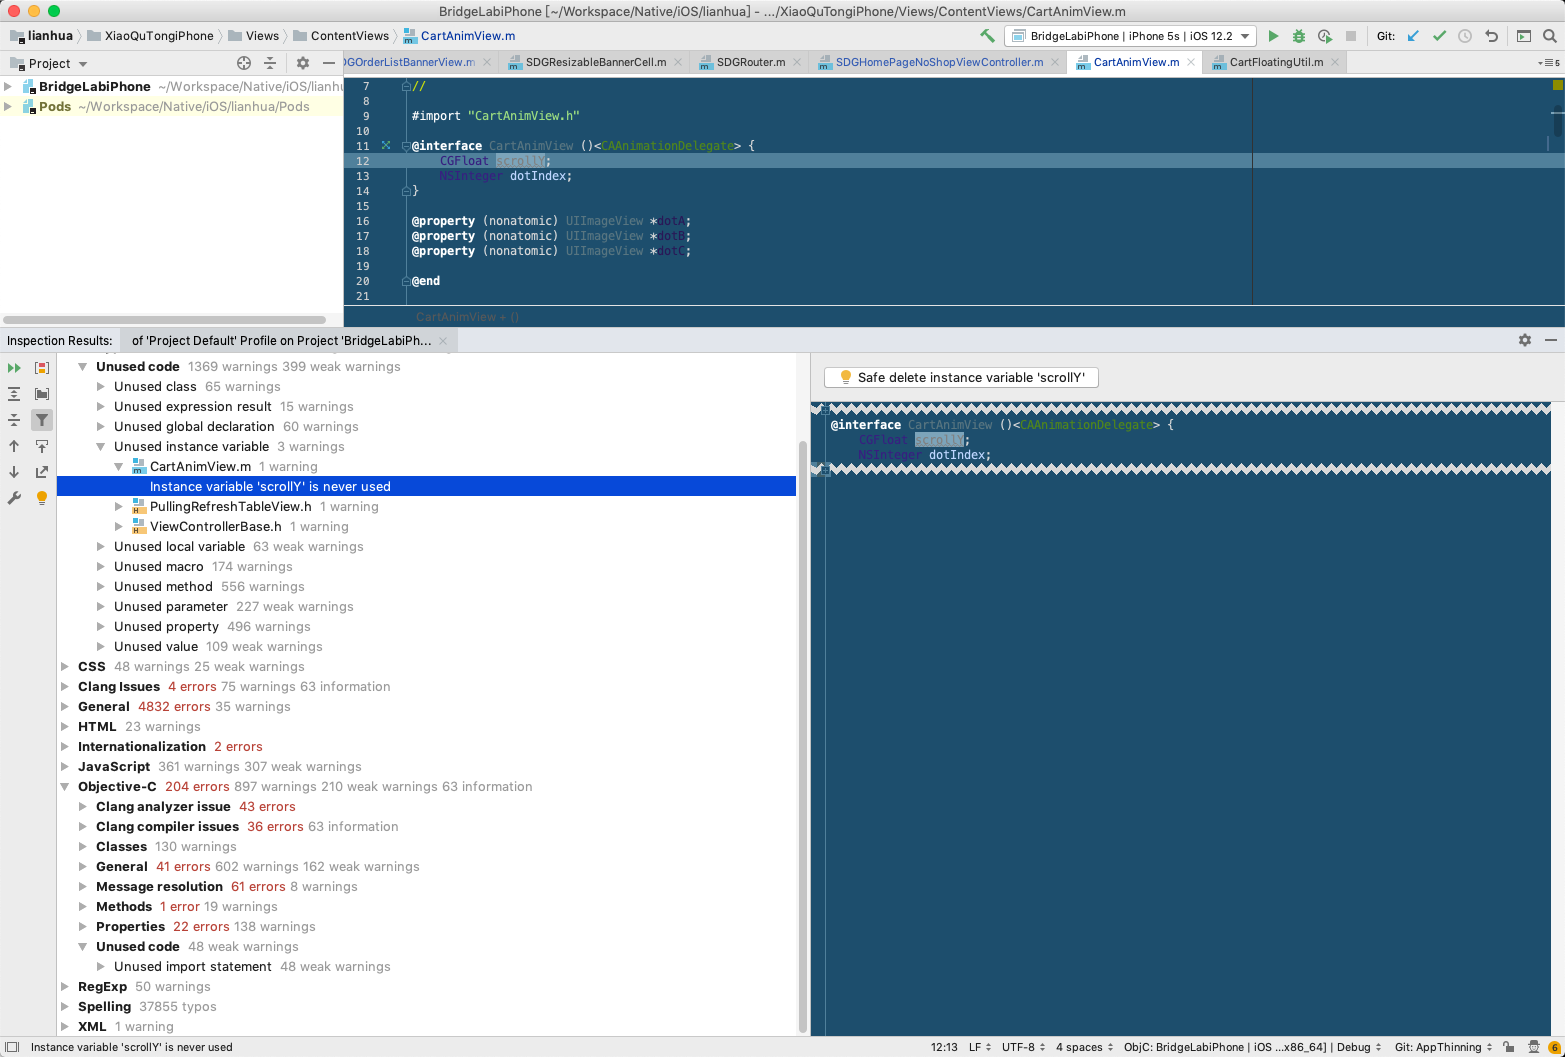Click Safe delete instance variable 'scrollY' button
The image size is (1565, 1057).
[961, 377]
